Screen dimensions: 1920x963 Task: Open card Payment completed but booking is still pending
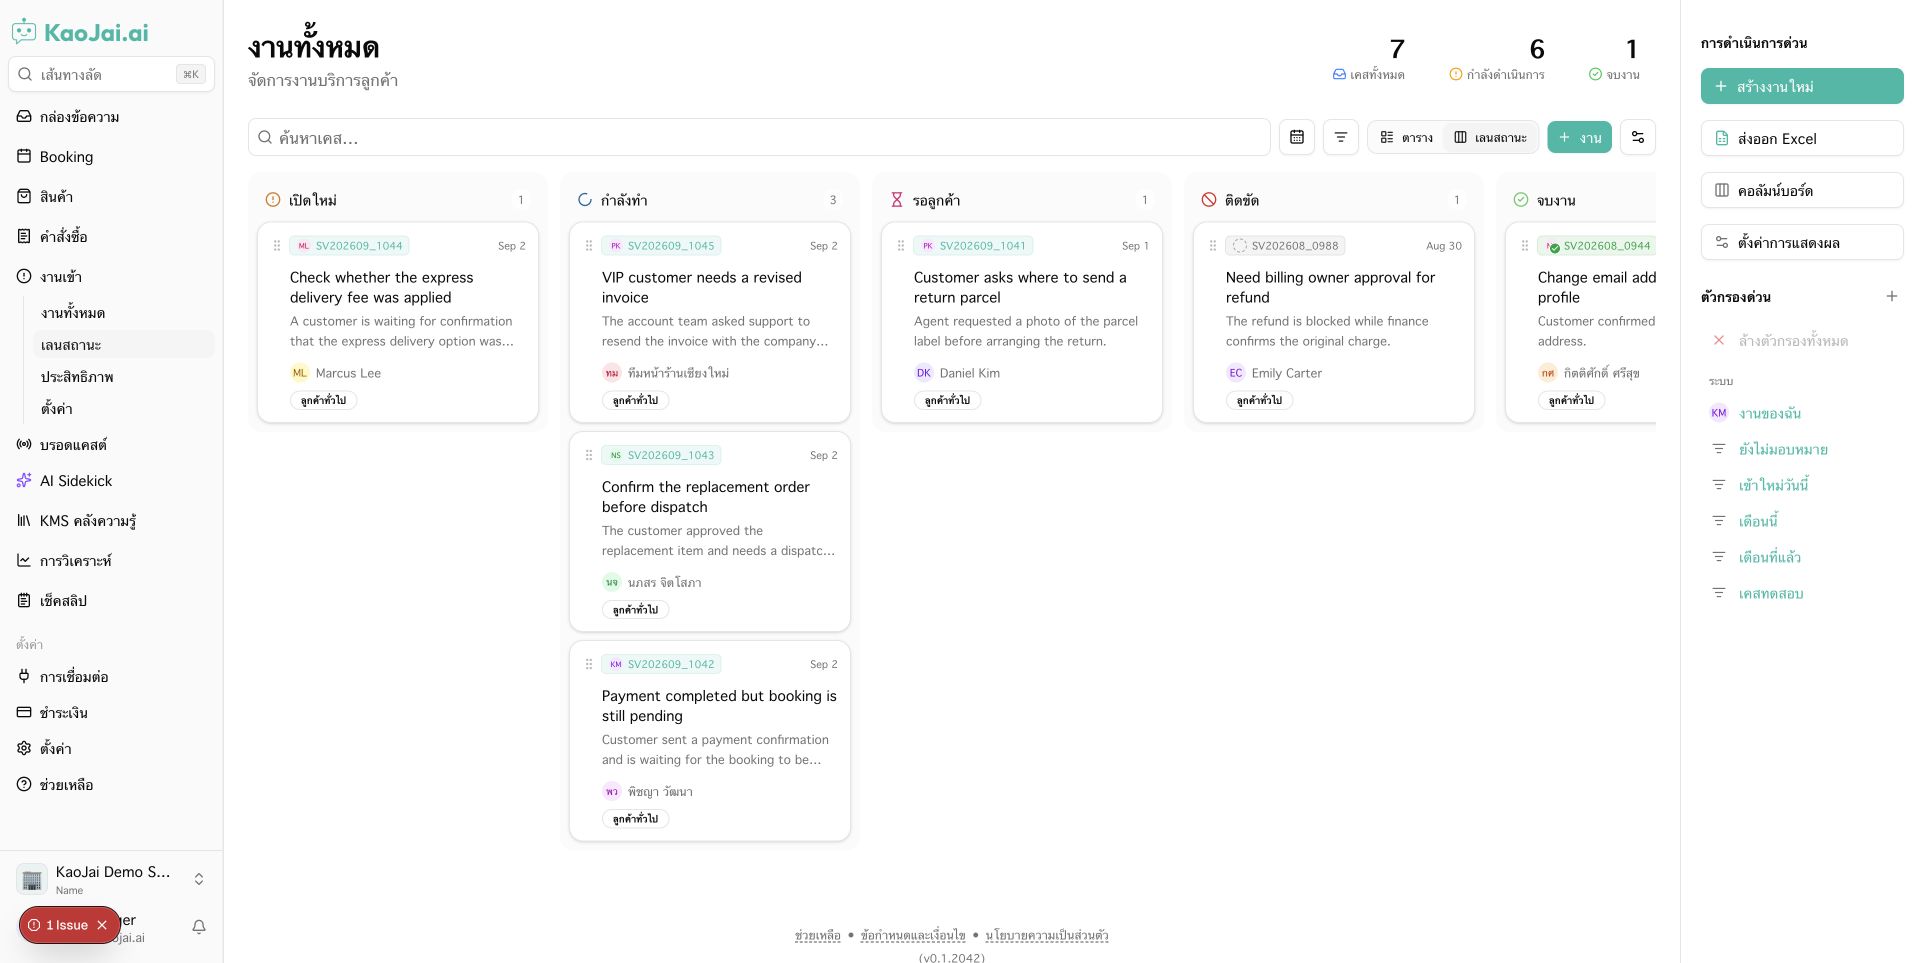point(710,741)
